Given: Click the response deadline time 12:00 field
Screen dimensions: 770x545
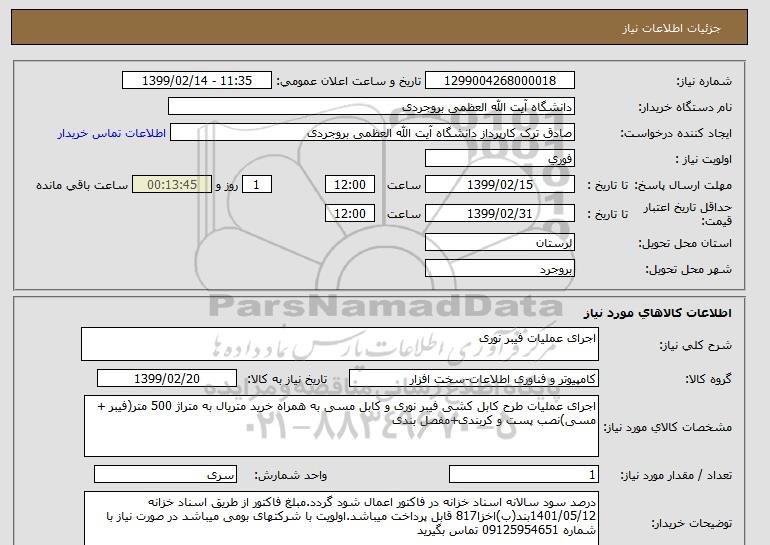Looking at the screenshot, I should coord(350,185).
